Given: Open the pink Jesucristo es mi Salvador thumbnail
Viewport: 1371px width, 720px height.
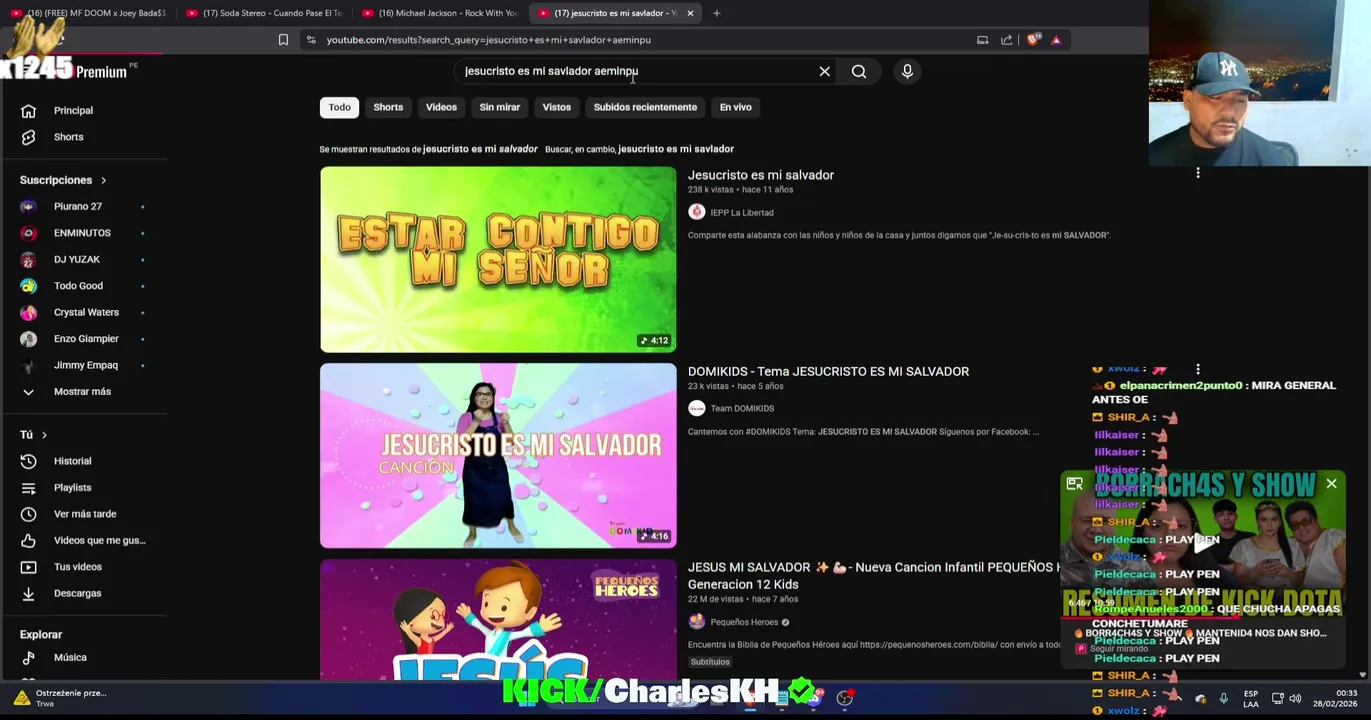Looking at the screenshot, I should pos(498,455).
